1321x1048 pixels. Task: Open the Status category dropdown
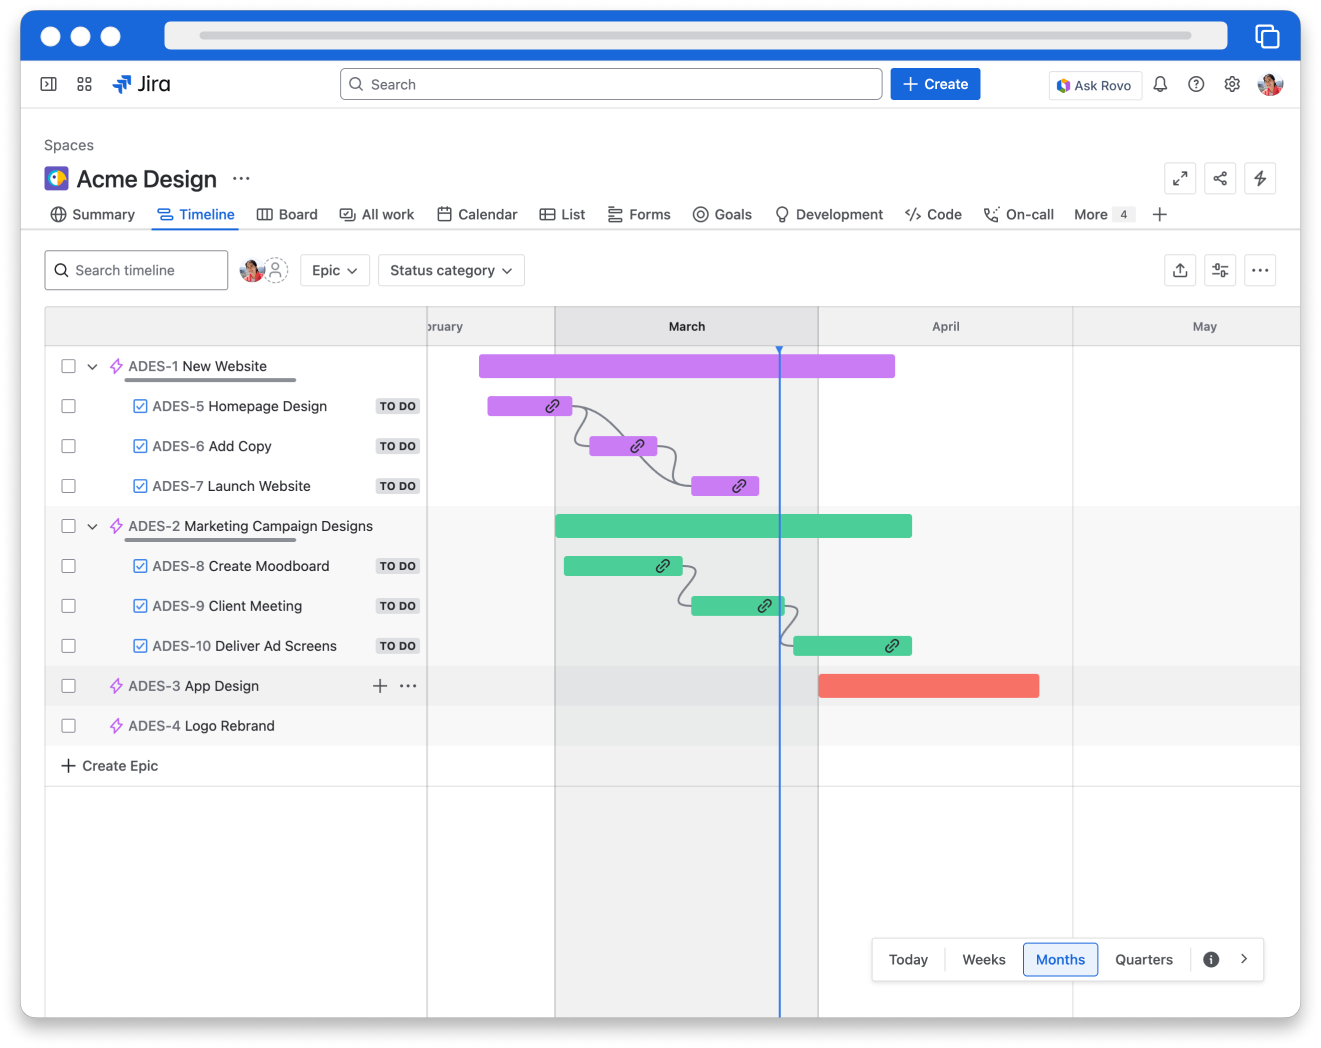tap(451, 270)
